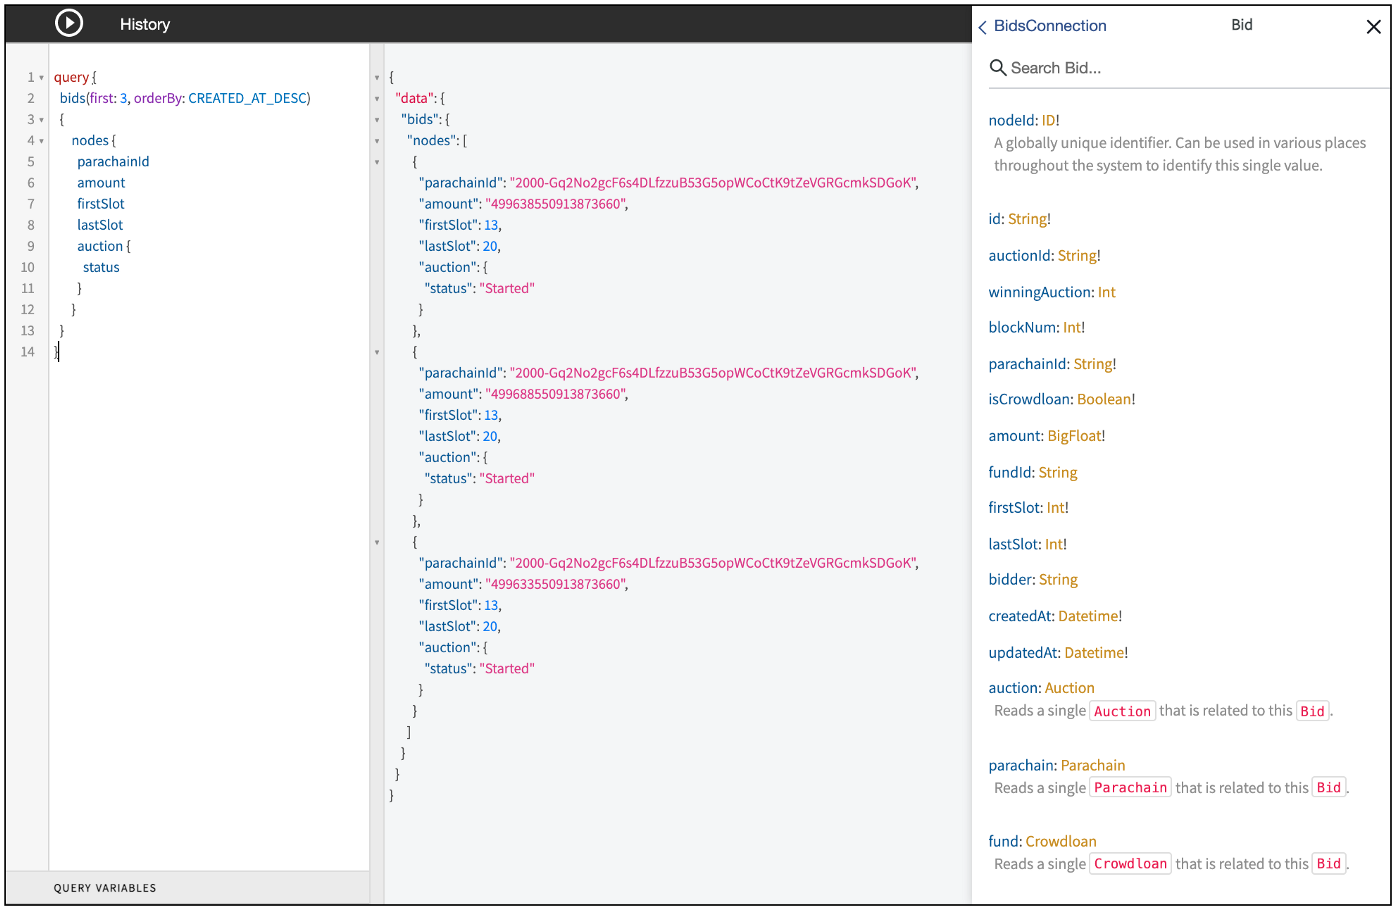Open the parachainId field in docs panel
The width and height of the screenshot is (1400, 914).
1029,364
